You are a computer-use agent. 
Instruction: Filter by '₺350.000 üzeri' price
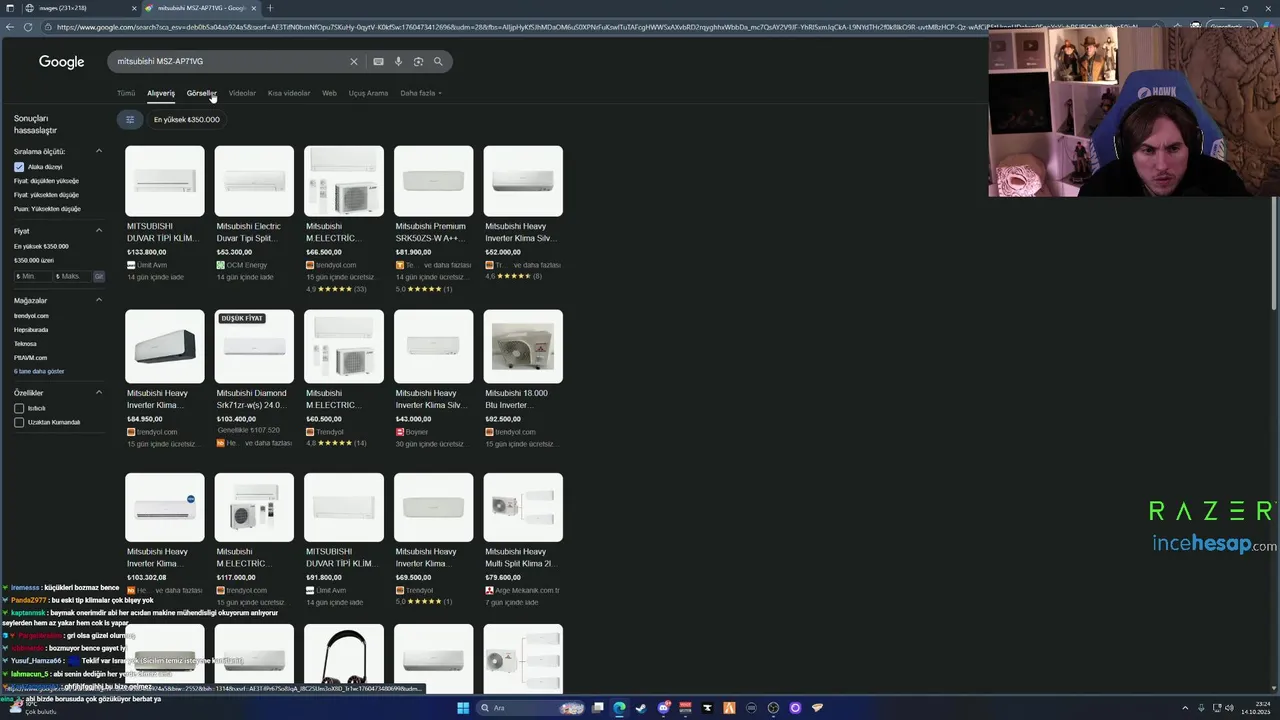coord(34,260)
